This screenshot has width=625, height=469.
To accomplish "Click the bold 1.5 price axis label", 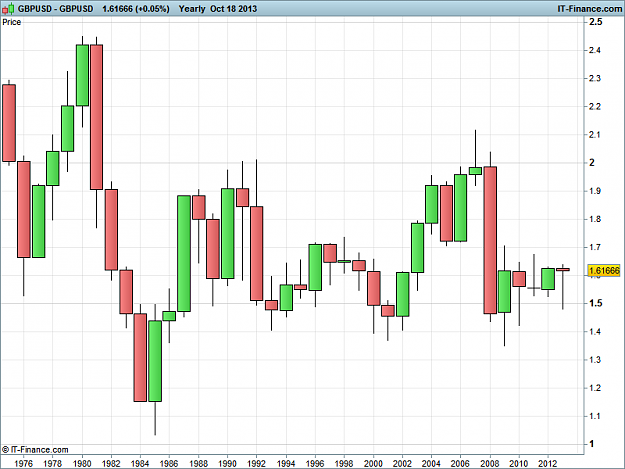I will (x=596, y=303).
